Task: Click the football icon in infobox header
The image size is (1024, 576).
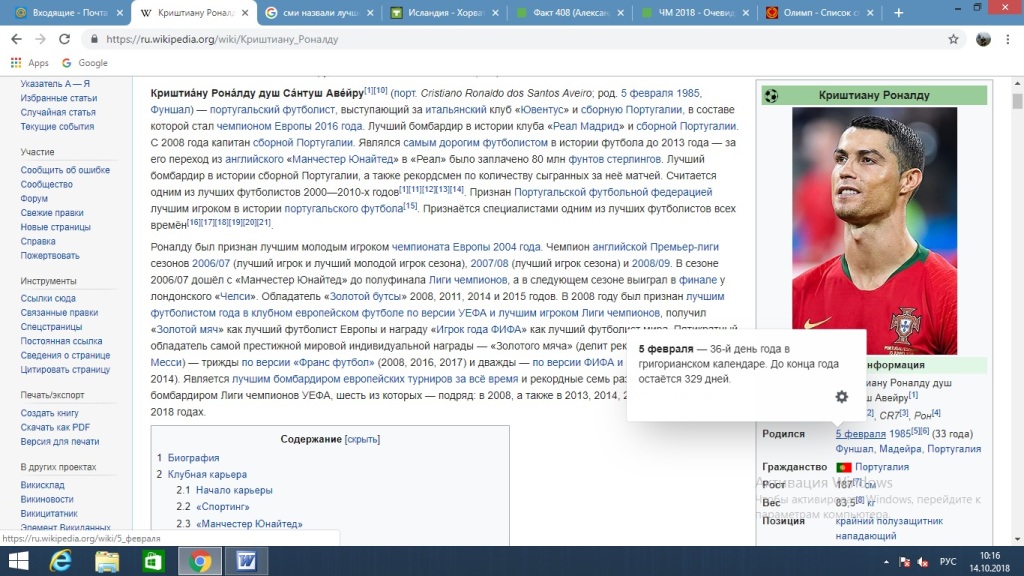Action: click(771, 95)
